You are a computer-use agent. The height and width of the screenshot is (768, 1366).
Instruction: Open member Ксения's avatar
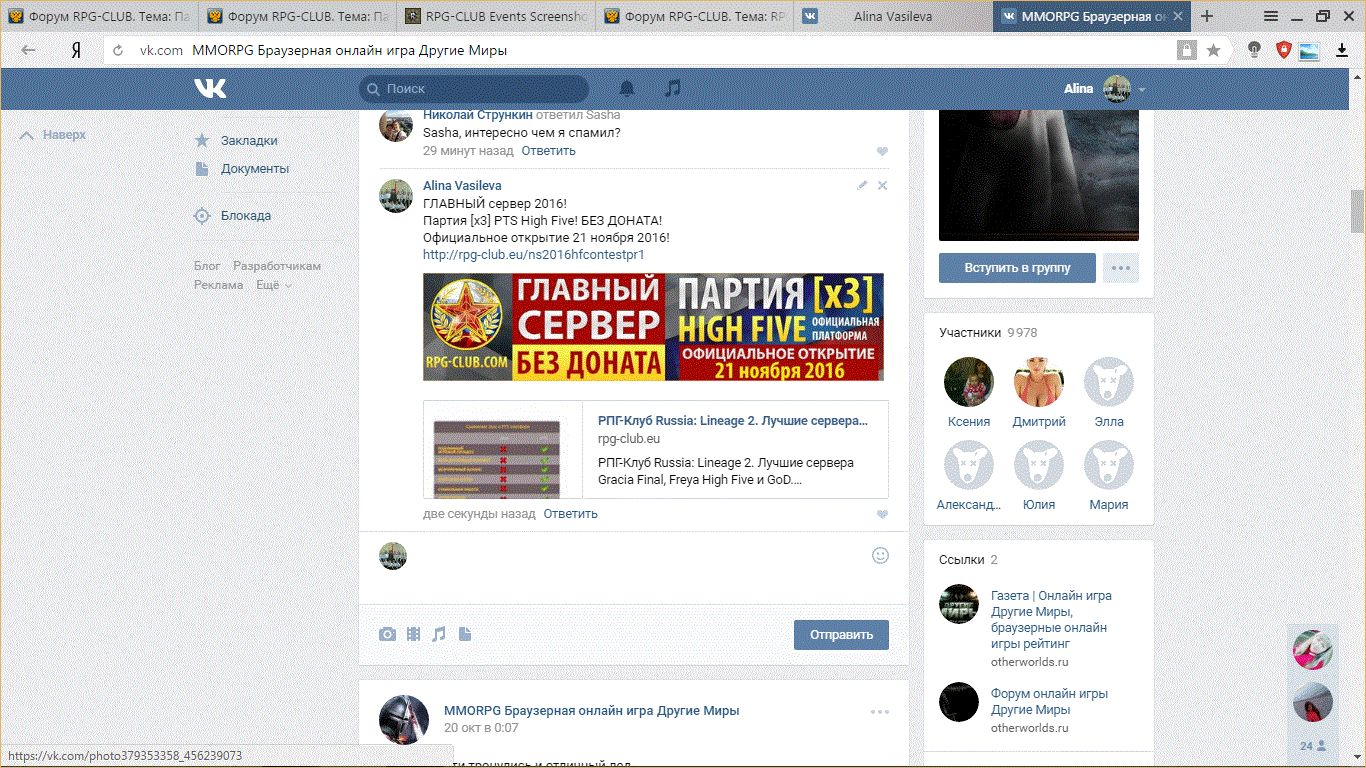pos(969,382)
